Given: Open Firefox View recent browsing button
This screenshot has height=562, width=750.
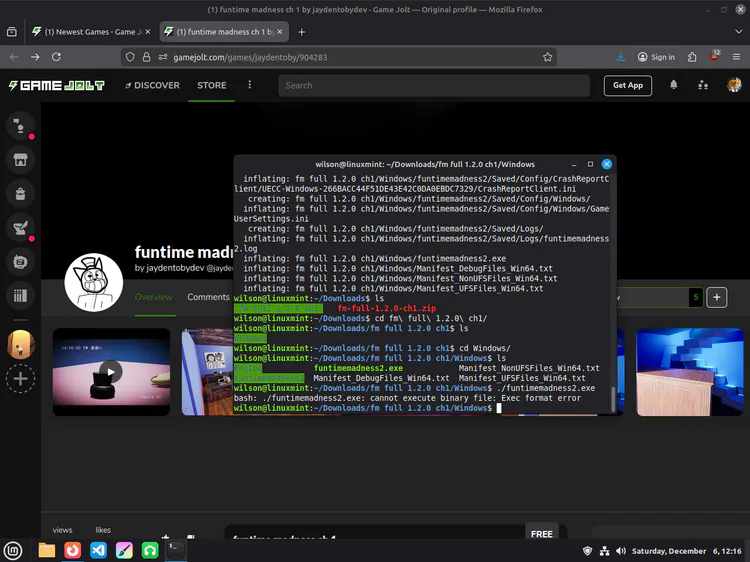Looking at the screenshot, I should point(12,32).
